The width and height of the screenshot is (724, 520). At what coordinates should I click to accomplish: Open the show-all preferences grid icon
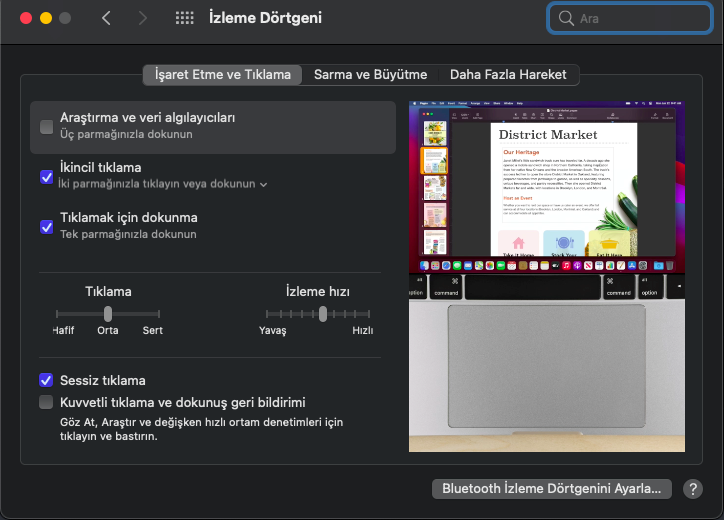(184, 18)
